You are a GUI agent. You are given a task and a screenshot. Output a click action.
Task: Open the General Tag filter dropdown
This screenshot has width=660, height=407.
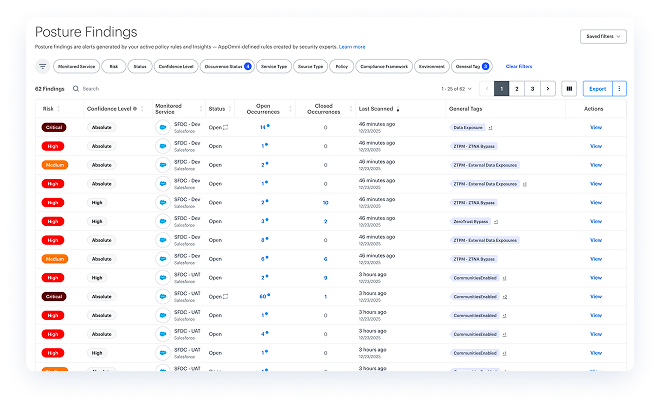[471, 66]
